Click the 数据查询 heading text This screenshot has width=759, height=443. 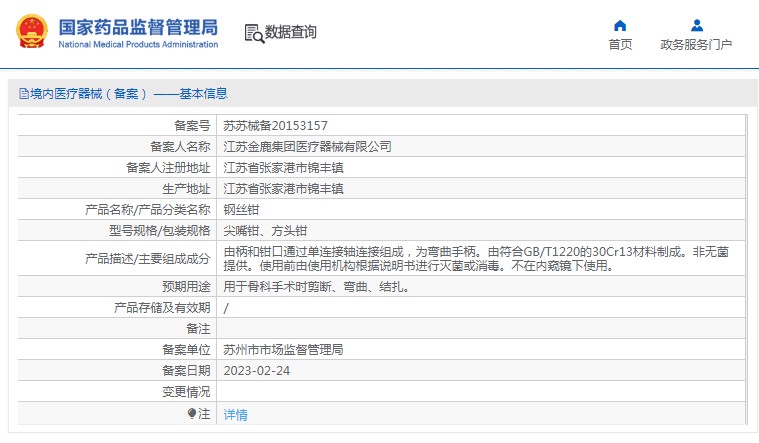(x=290, y=32)
